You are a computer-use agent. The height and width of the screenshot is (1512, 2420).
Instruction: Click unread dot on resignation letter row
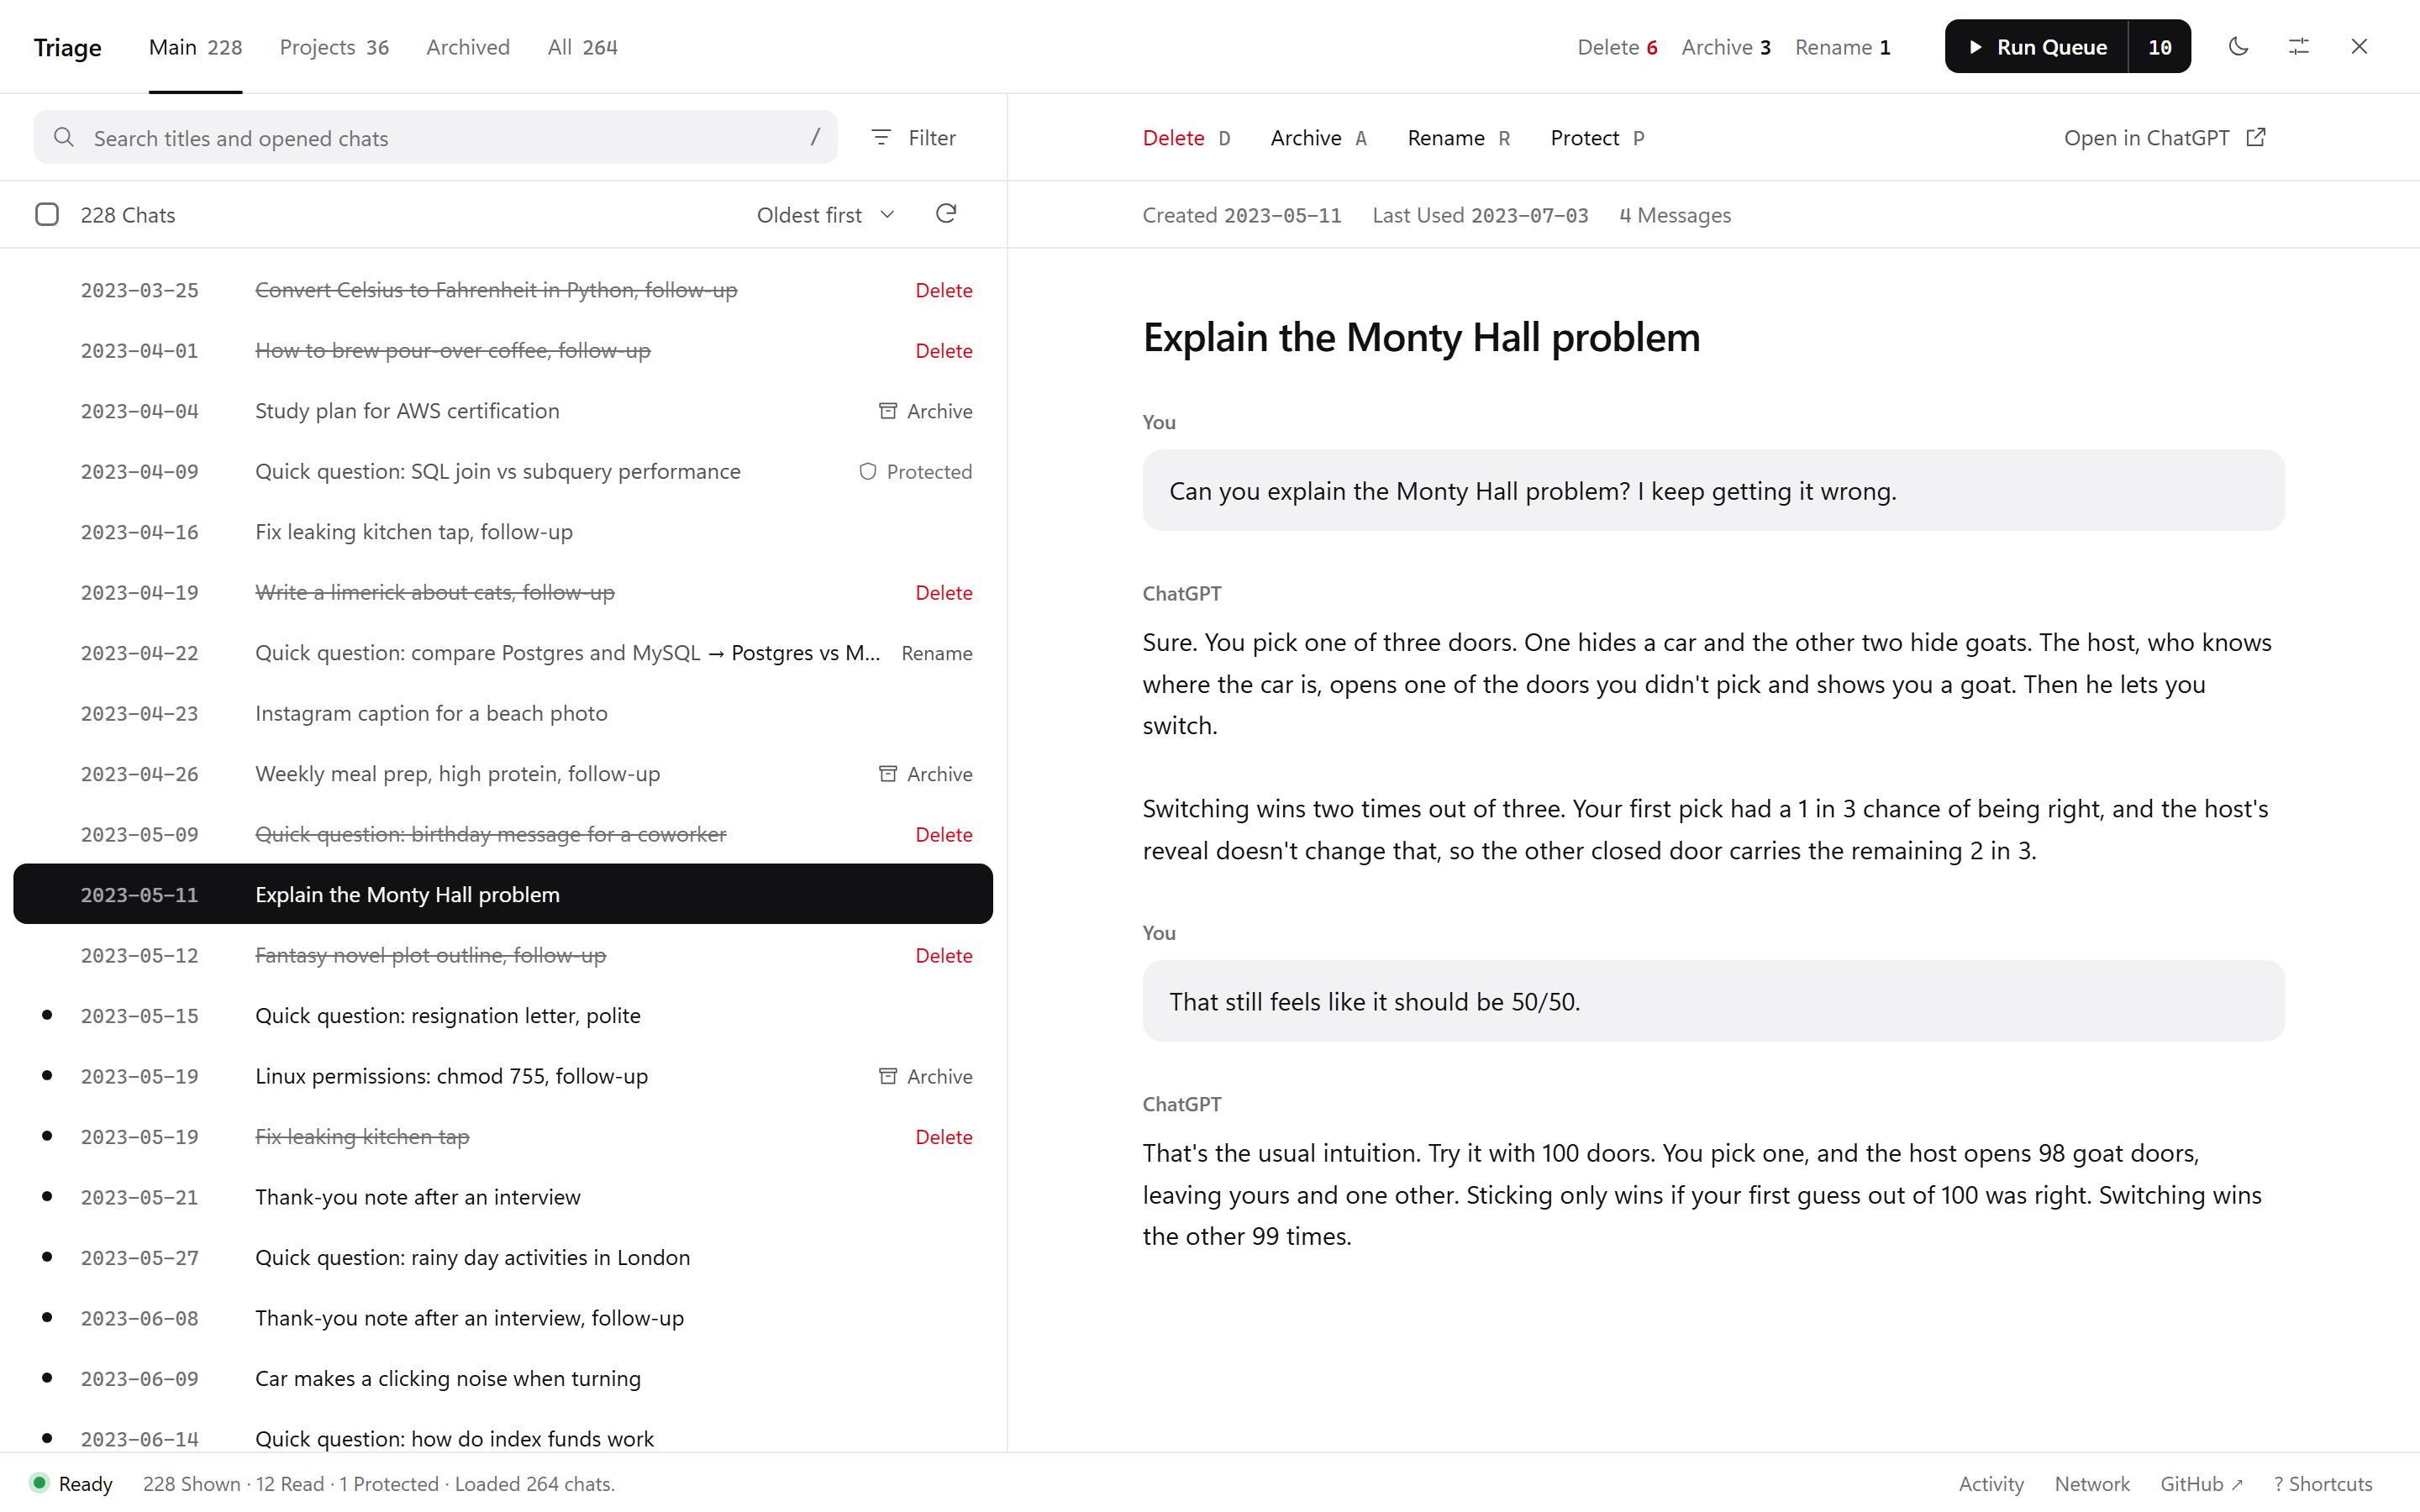[47, 1014]
